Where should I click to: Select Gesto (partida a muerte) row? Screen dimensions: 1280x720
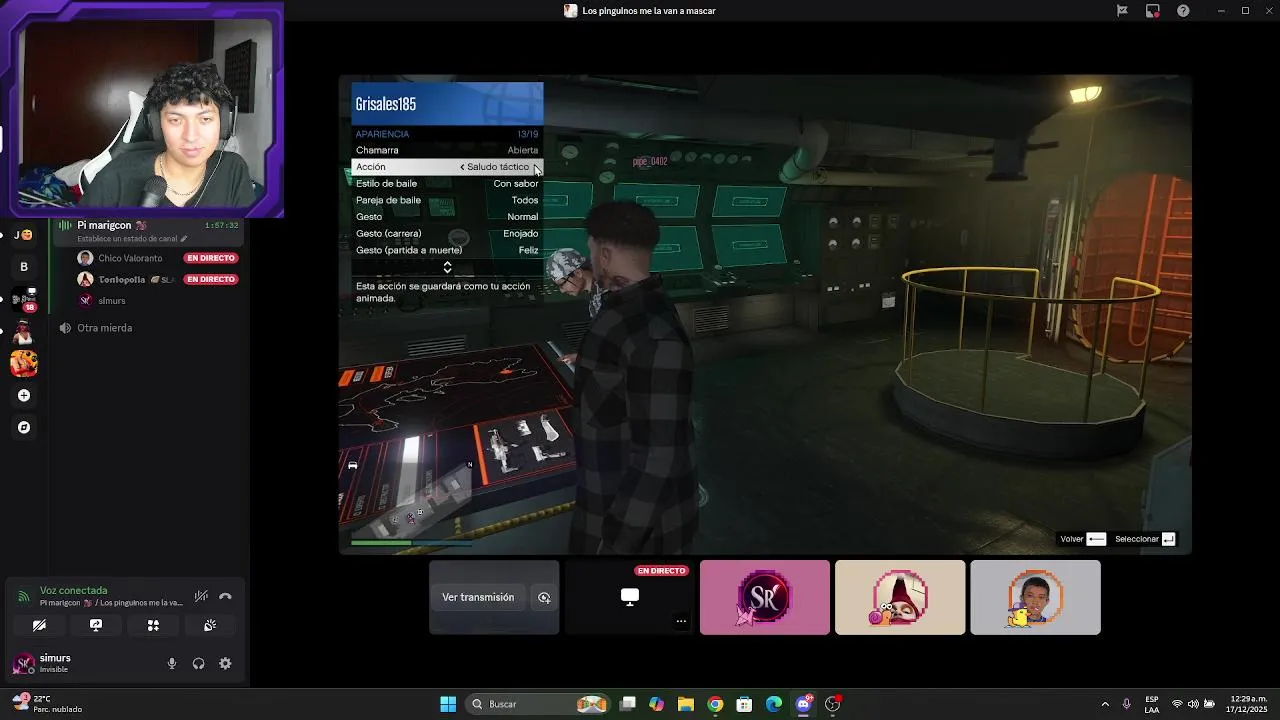[447, 250]
